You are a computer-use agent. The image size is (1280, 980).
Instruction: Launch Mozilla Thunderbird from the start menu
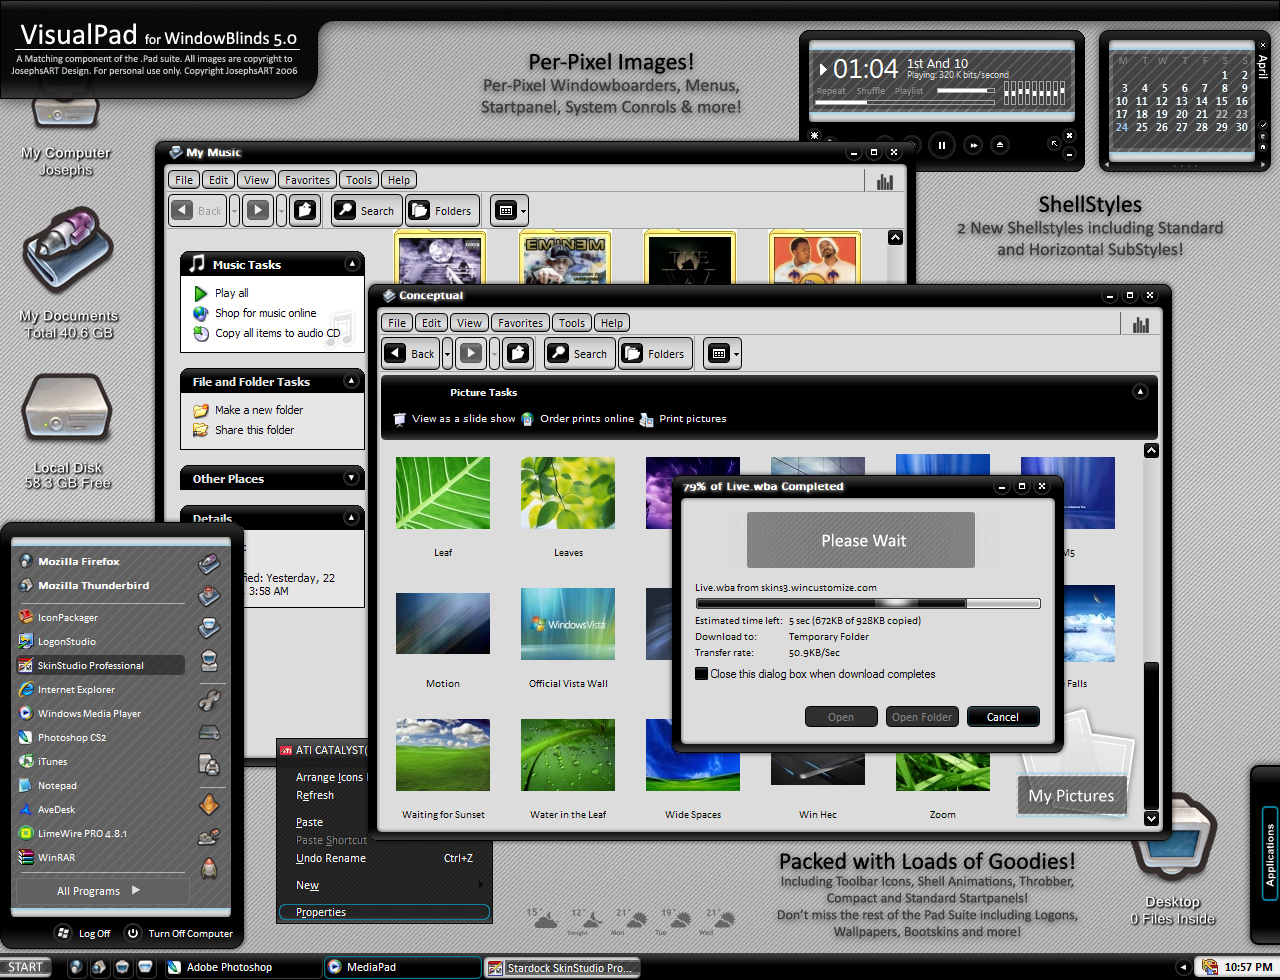83,586
